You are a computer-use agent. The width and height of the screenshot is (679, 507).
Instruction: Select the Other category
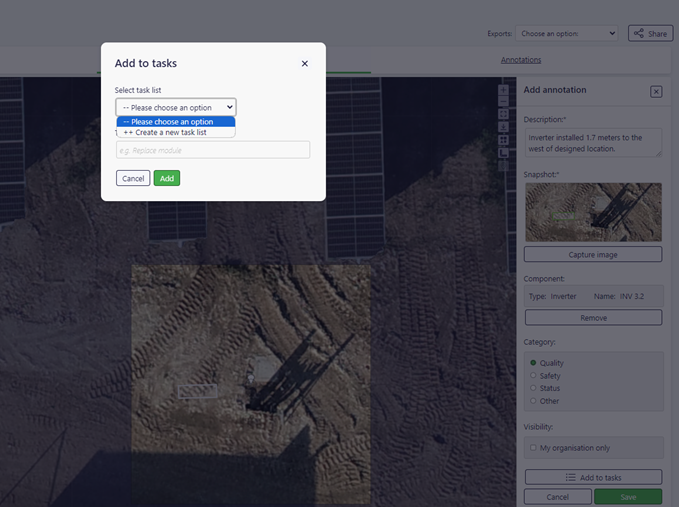pos(533,400)
